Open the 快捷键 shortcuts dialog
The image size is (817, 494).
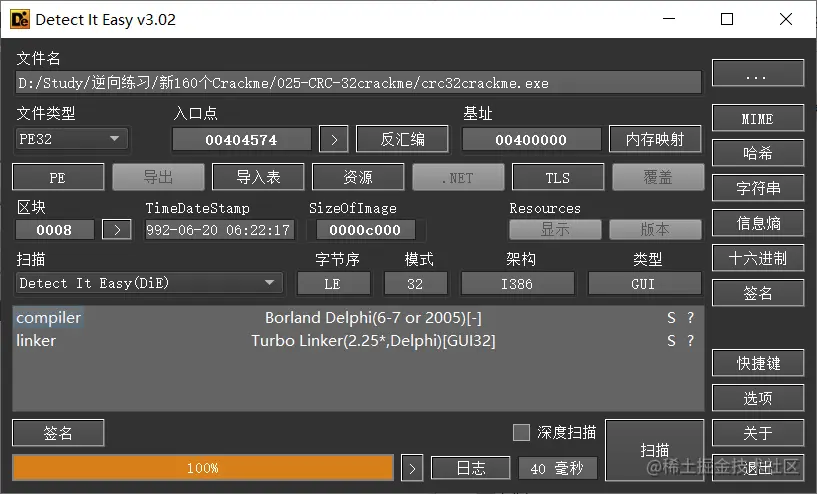click(758, 363)
